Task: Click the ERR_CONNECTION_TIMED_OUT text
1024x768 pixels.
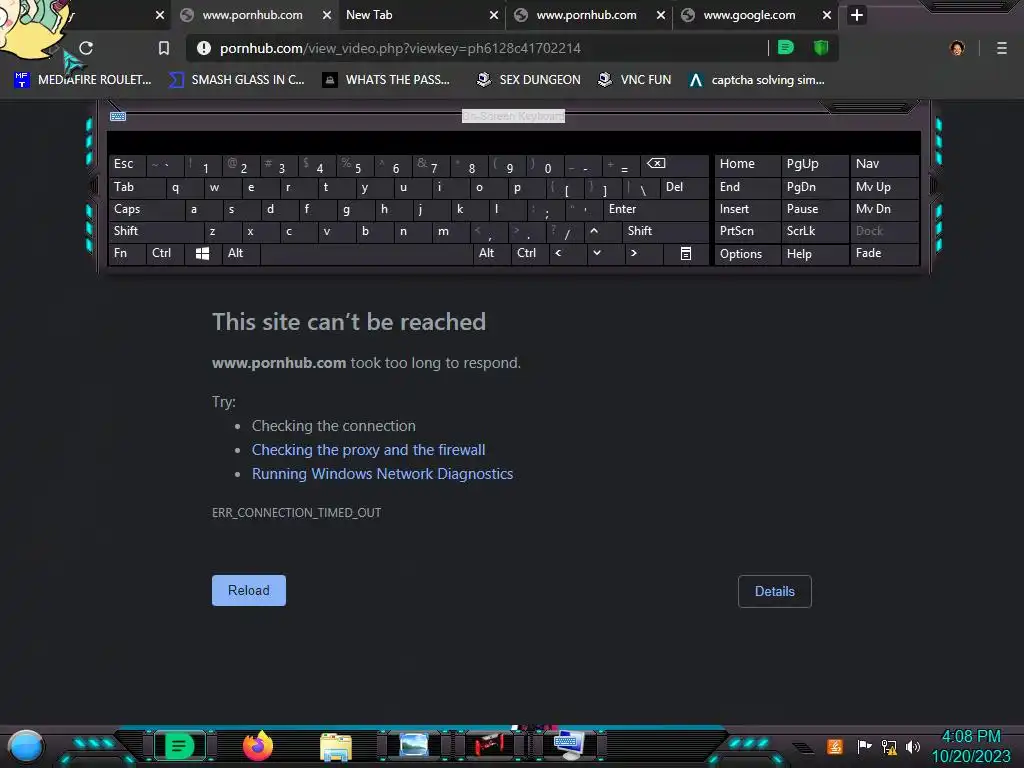Action: coord(296,513)
